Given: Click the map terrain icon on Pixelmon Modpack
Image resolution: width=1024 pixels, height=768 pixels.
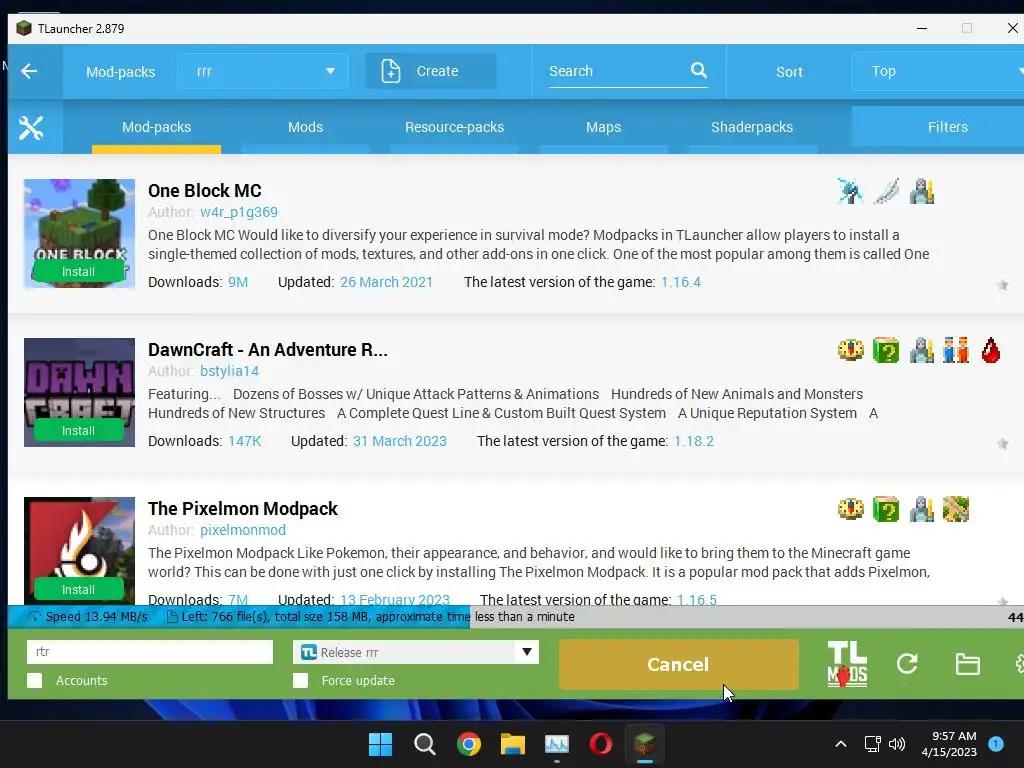Looking at the screenshot, I should (956, 509).
